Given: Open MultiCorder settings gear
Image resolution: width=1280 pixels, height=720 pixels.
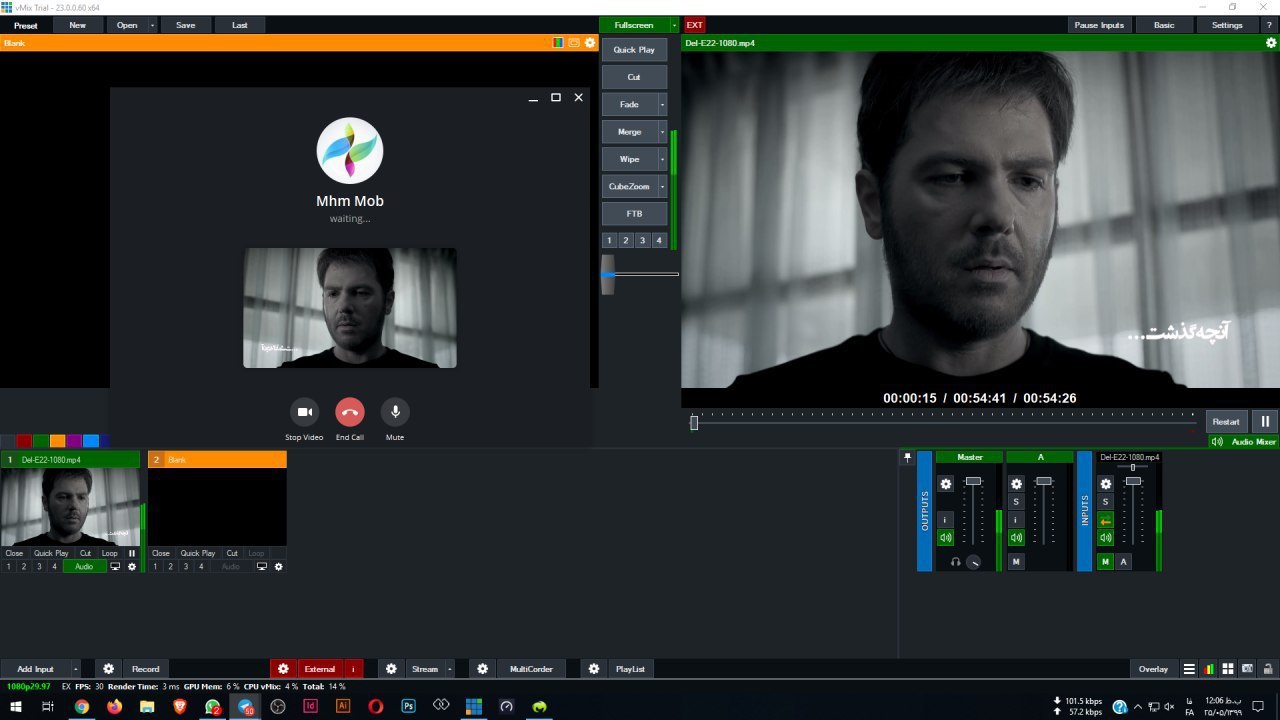Looking at the screenshot, I should 483,669.
